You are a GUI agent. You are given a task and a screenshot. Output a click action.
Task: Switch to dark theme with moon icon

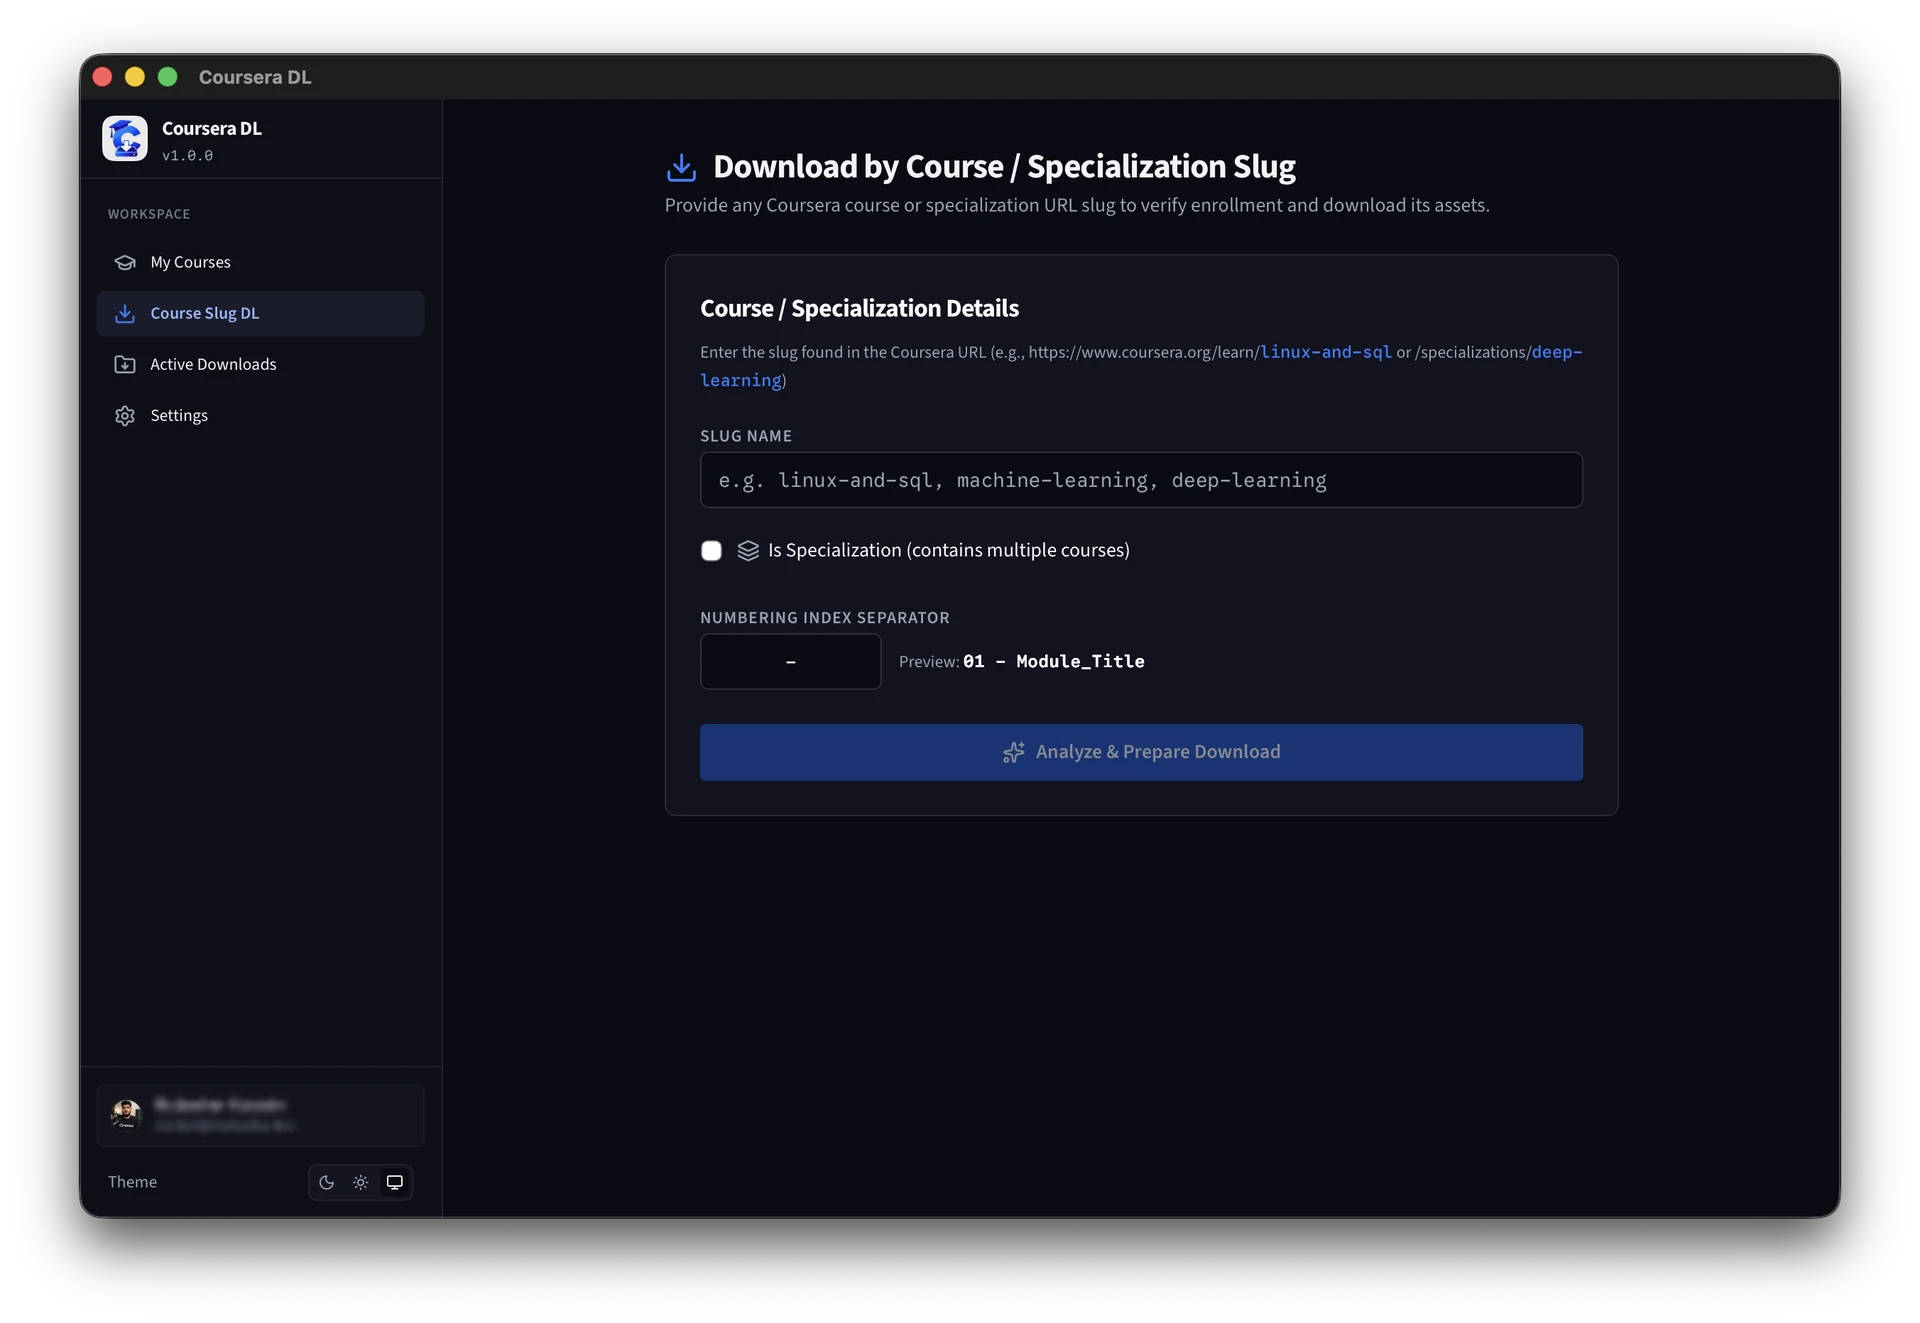327,1182
